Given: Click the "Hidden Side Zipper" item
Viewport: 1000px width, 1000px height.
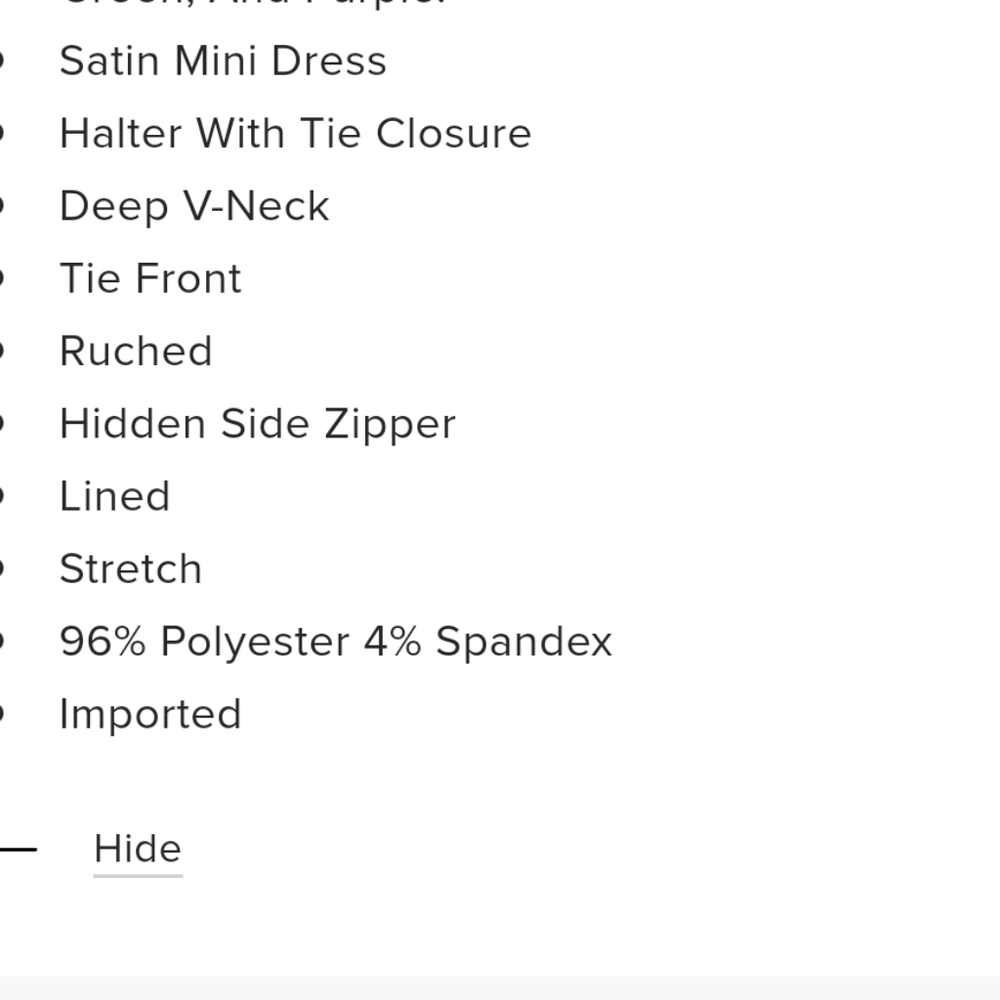Looking at the screenshot, I should (x=257, y=424).
